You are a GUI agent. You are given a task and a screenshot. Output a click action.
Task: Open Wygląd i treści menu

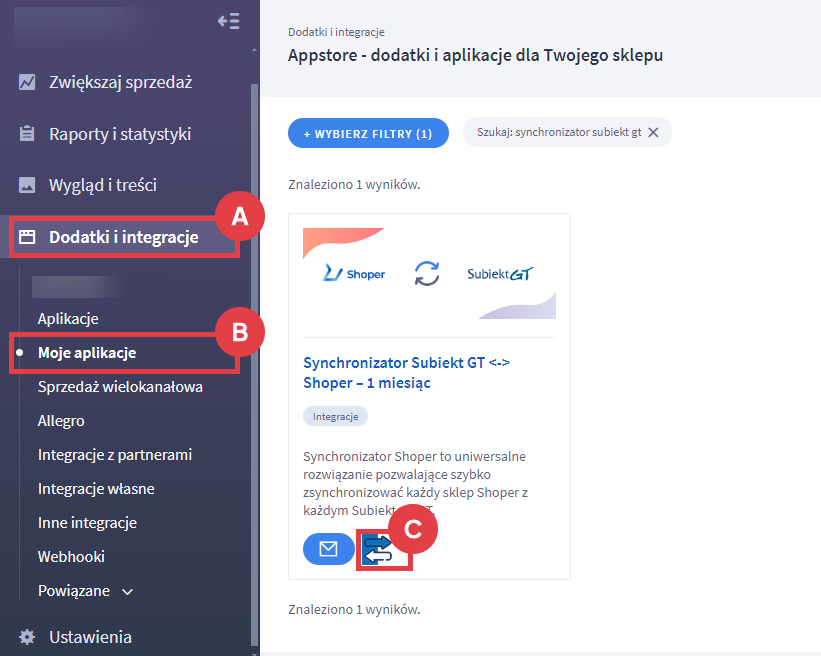[103, 185]
